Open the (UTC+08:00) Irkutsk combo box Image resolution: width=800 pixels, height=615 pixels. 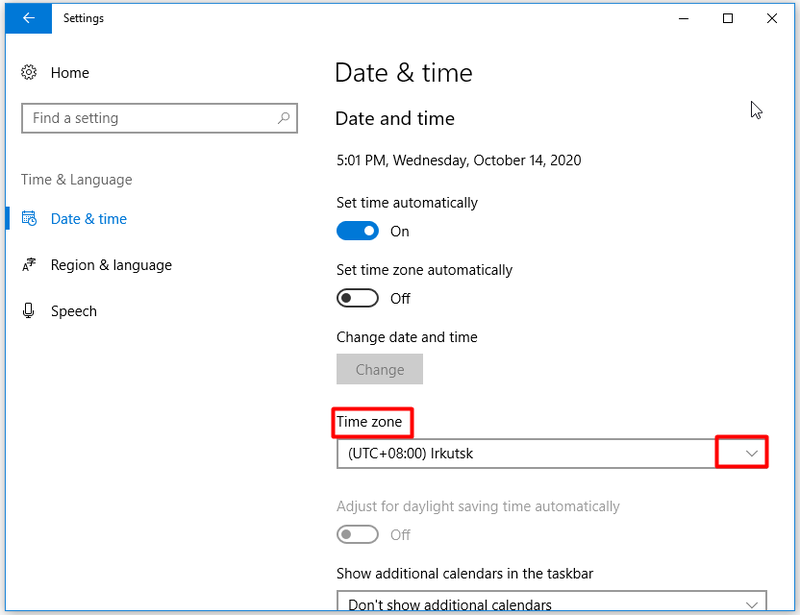point(552,453)
